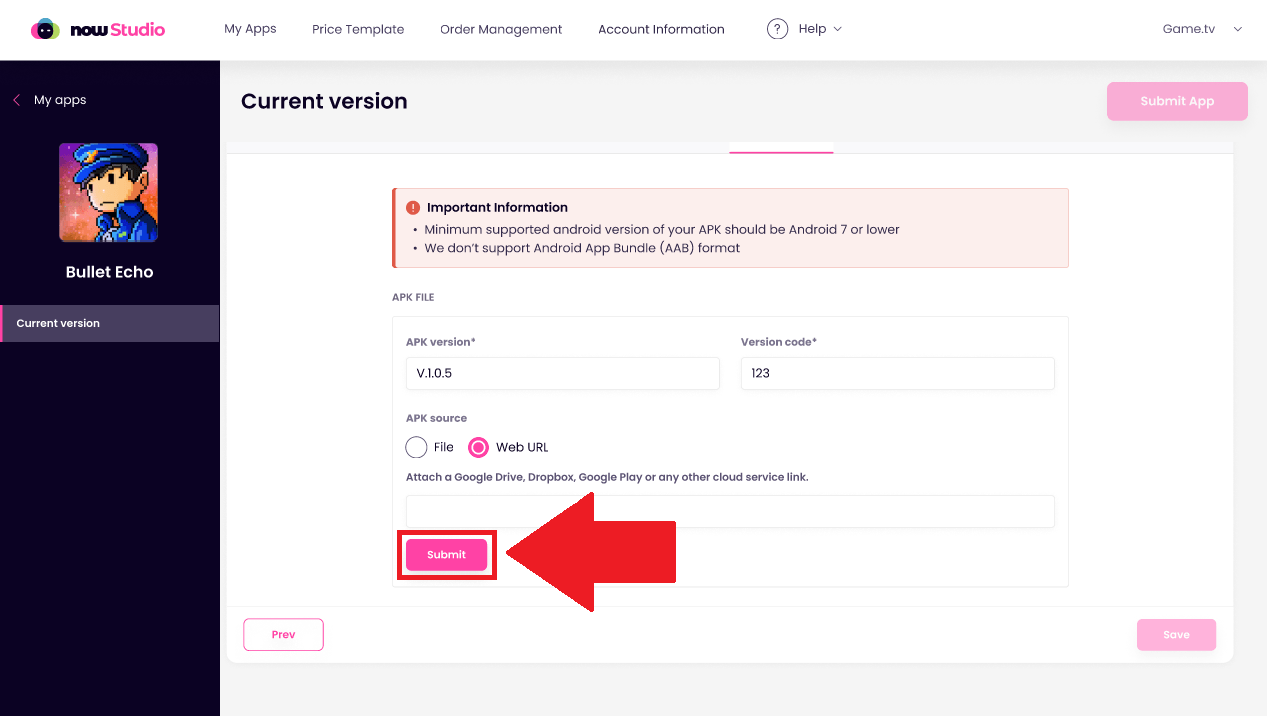The image size is (1267, 716).
Task: Click the Help question mark icon
Action: [777, 29]
